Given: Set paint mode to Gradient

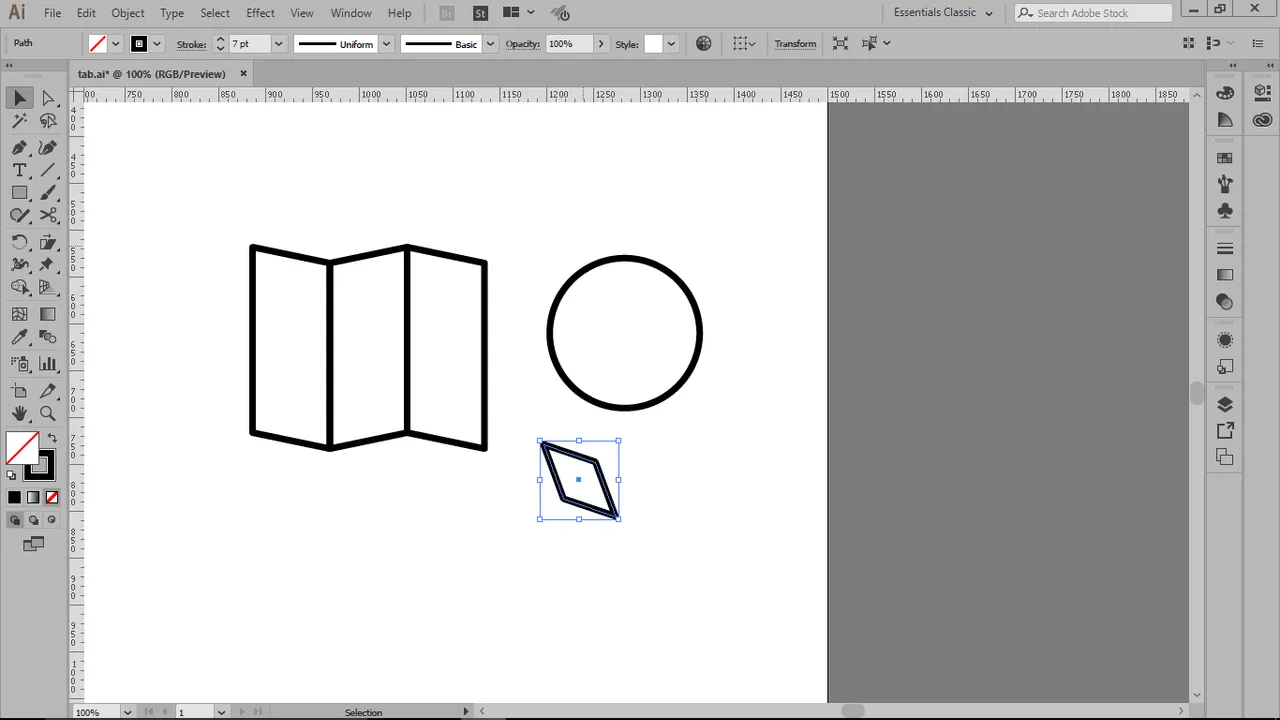Looking at the screenshot, I should click(33, 497).
